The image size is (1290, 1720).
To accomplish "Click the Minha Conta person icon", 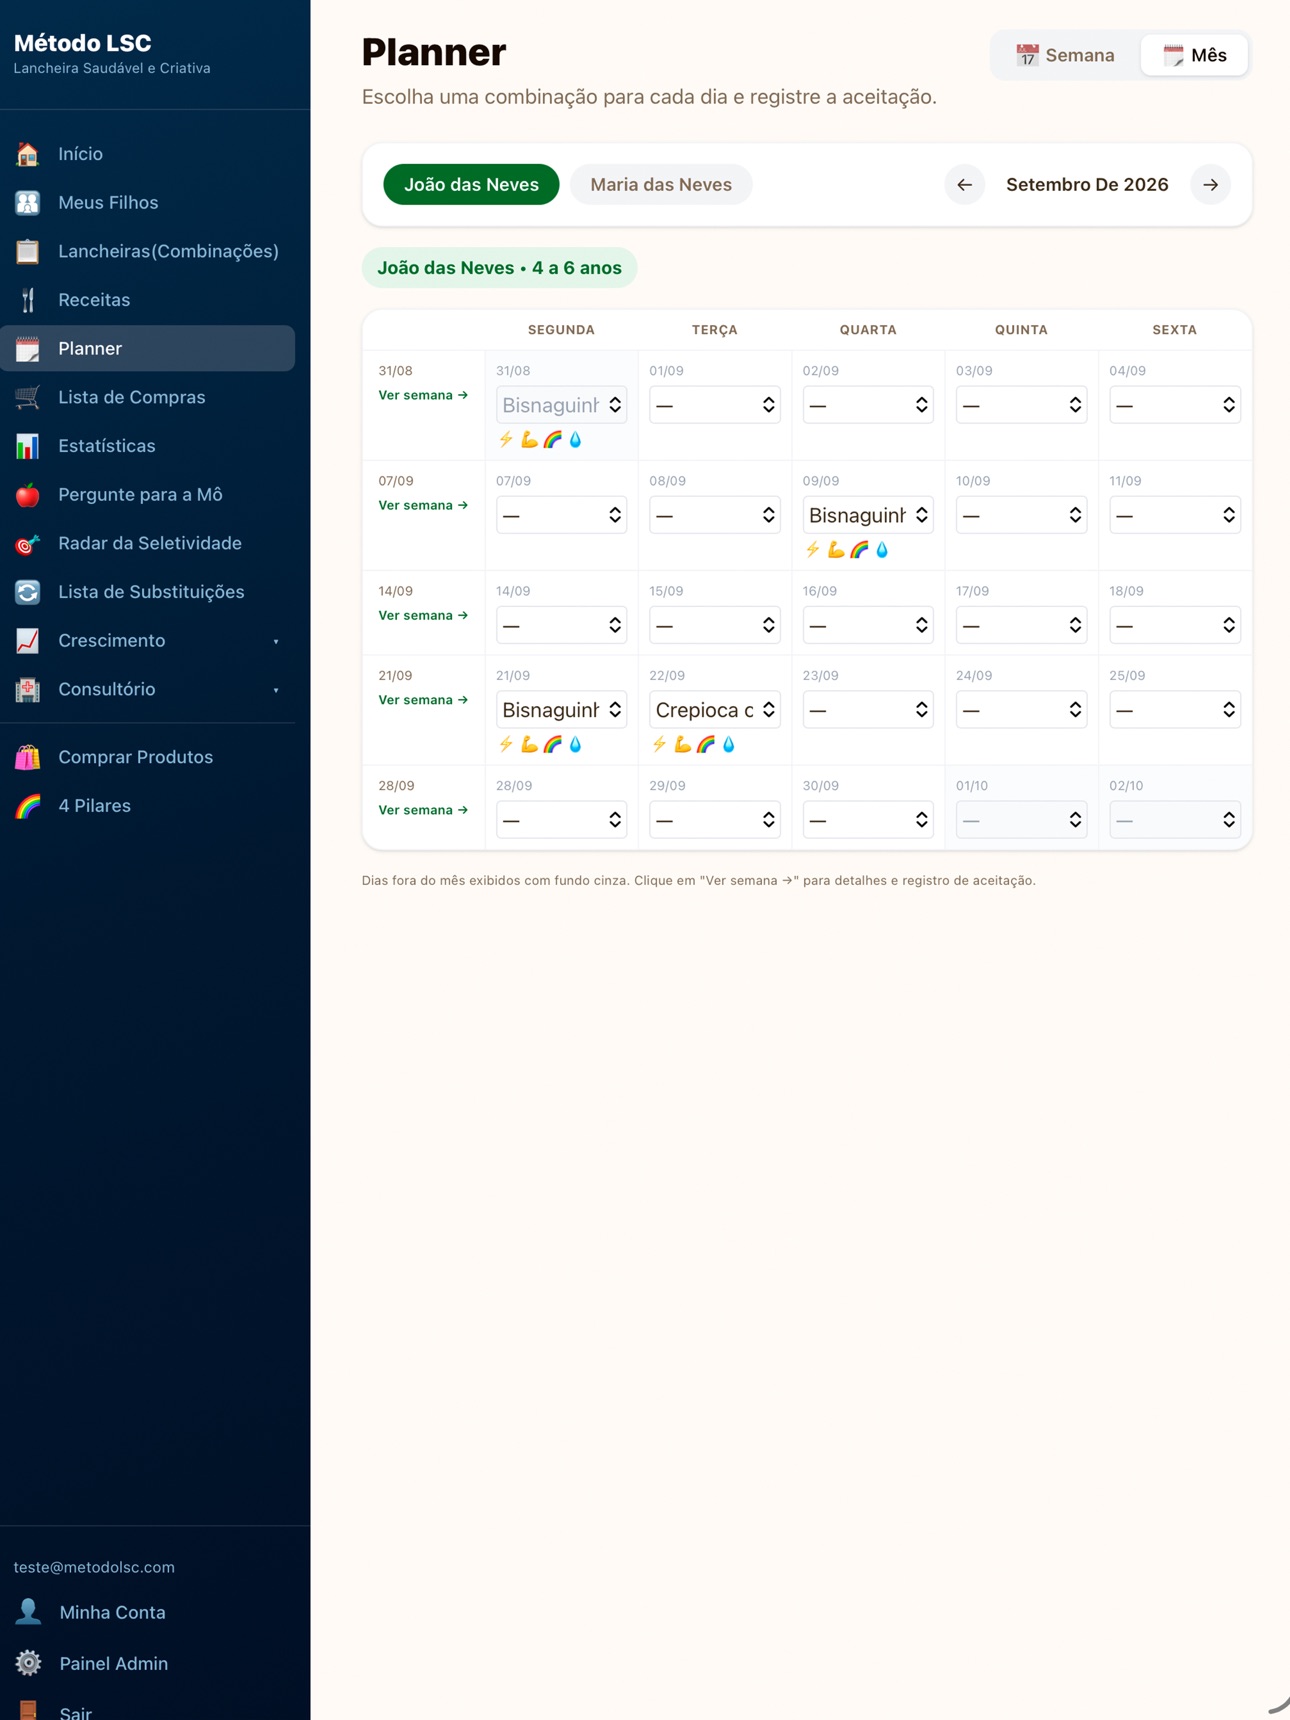I will click(28, 1612).
